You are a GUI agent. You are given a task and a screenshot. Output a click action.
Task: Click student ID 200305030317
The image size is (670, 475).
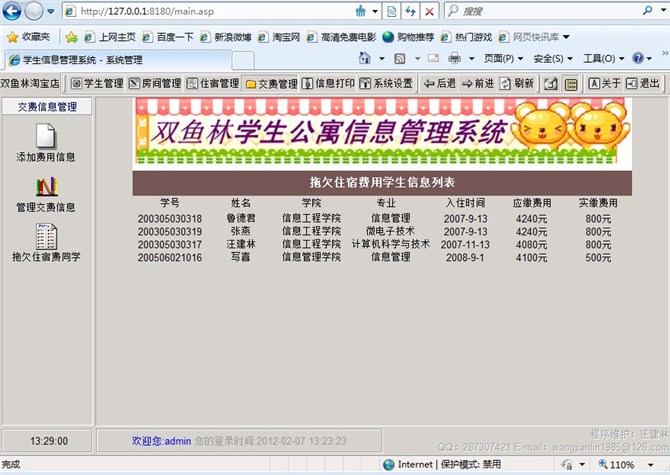(170, 244)
